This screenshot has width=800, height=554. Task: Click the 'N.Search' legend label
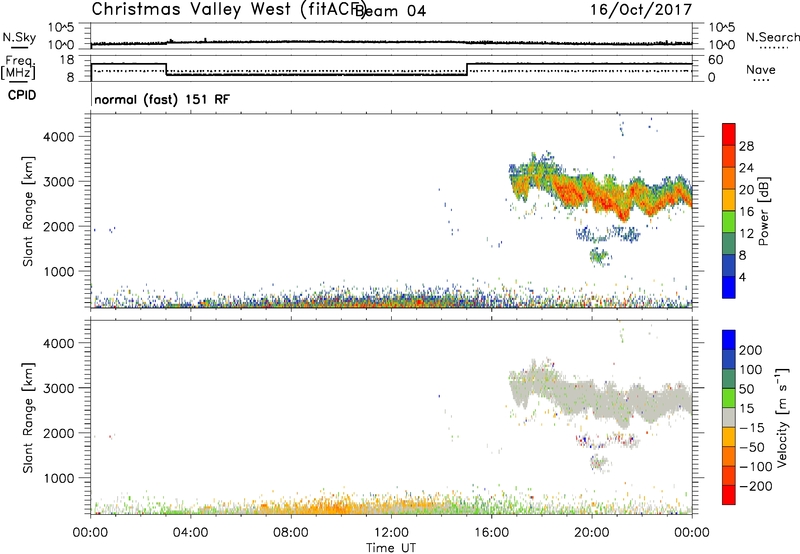click(772, 37)
